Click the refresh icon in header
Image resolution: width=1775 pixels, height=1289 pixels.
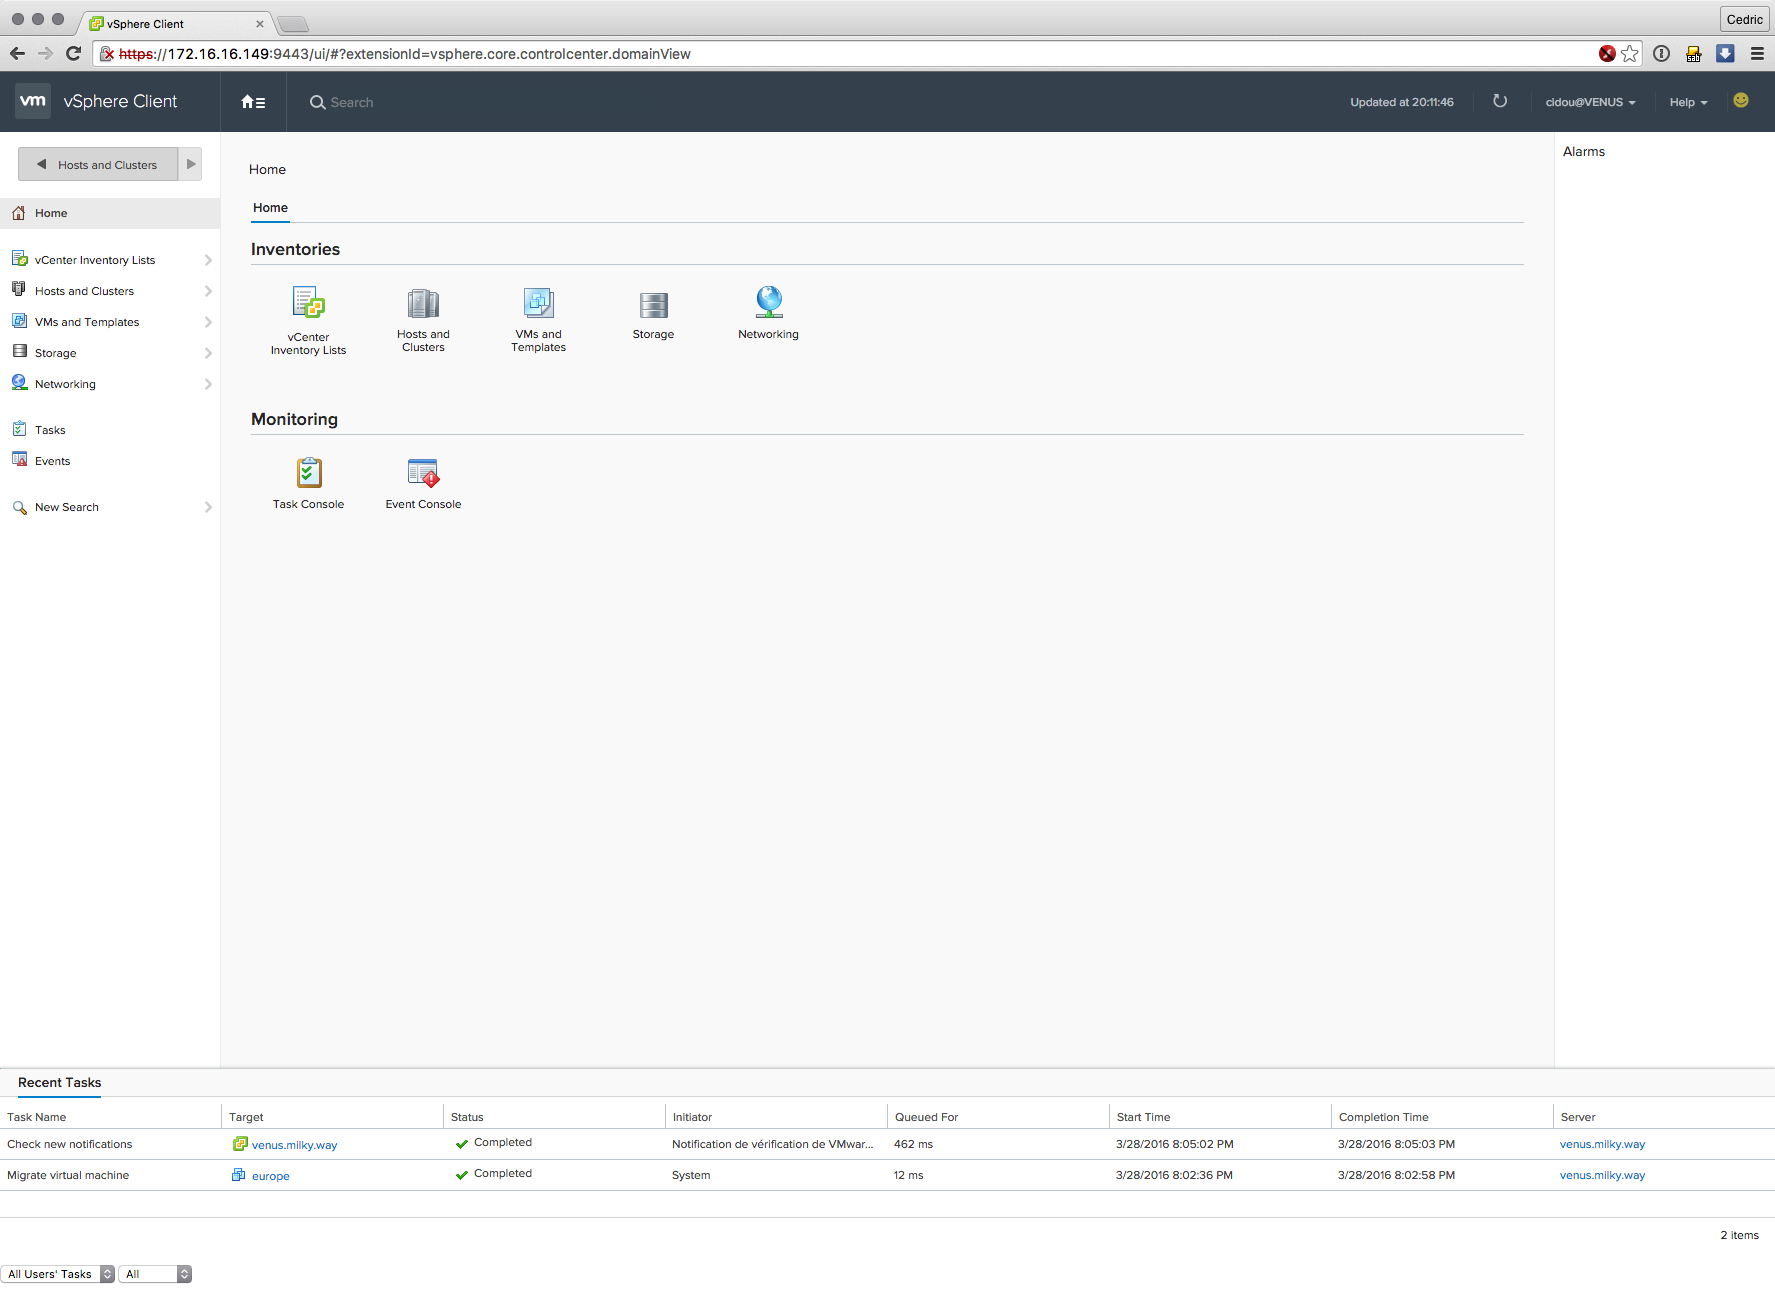click(x=1499, y=101)
